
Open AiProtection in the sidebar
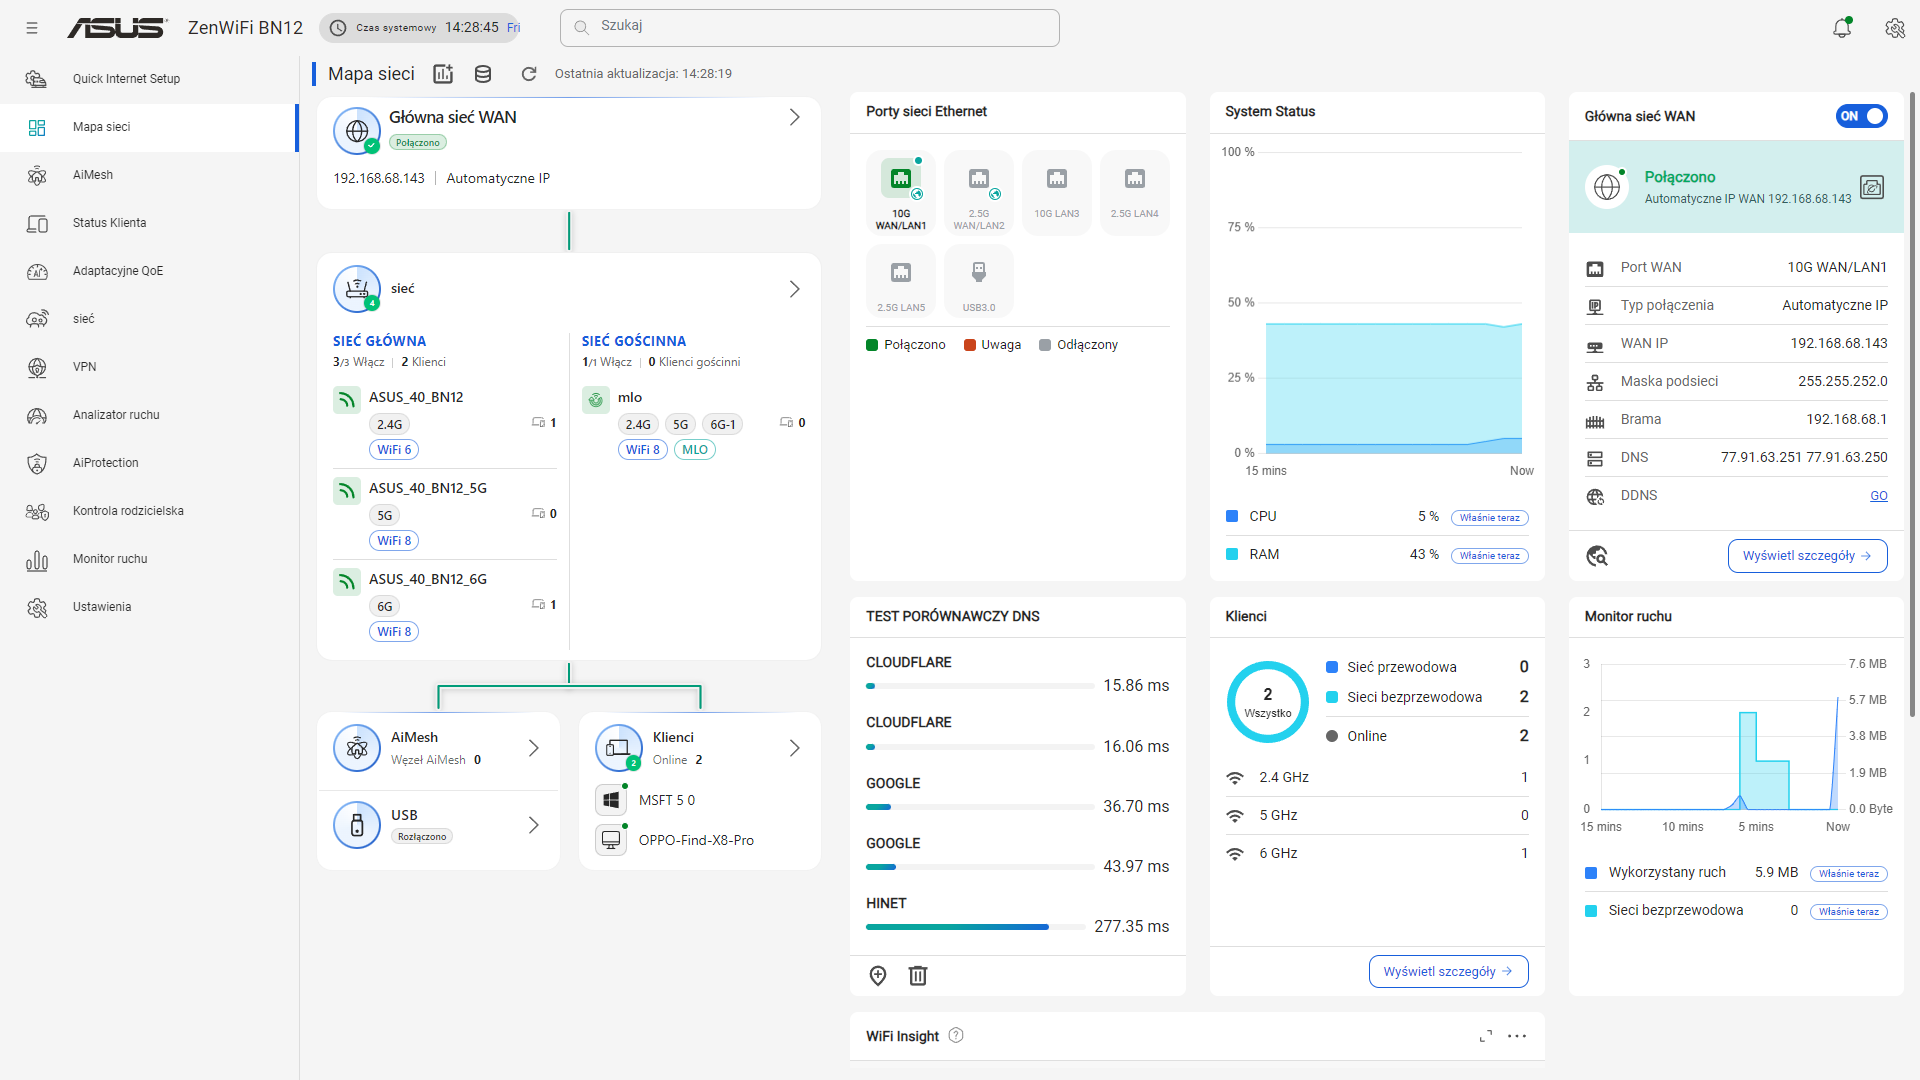(x=149, y=463)
